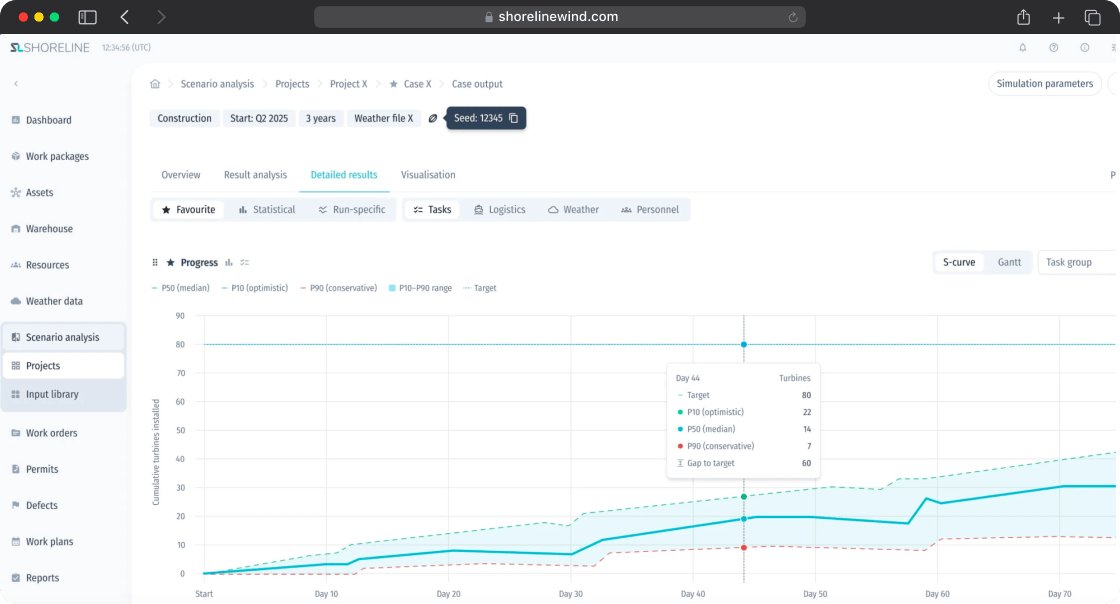
Task: Click the Shoreline logo
Action: click(x=50, y=48)
